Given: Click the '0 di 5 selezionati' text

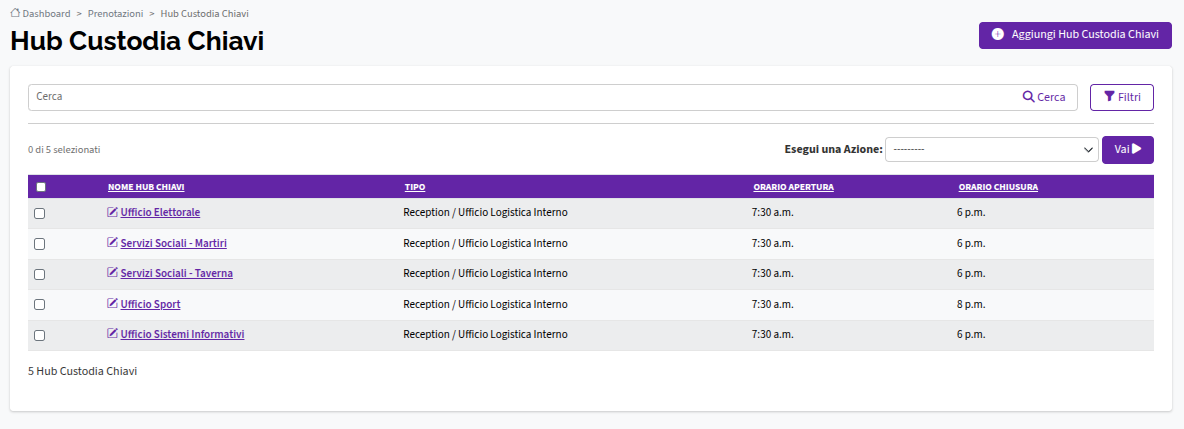Looking at the screenshot, I should click(64, 150).
